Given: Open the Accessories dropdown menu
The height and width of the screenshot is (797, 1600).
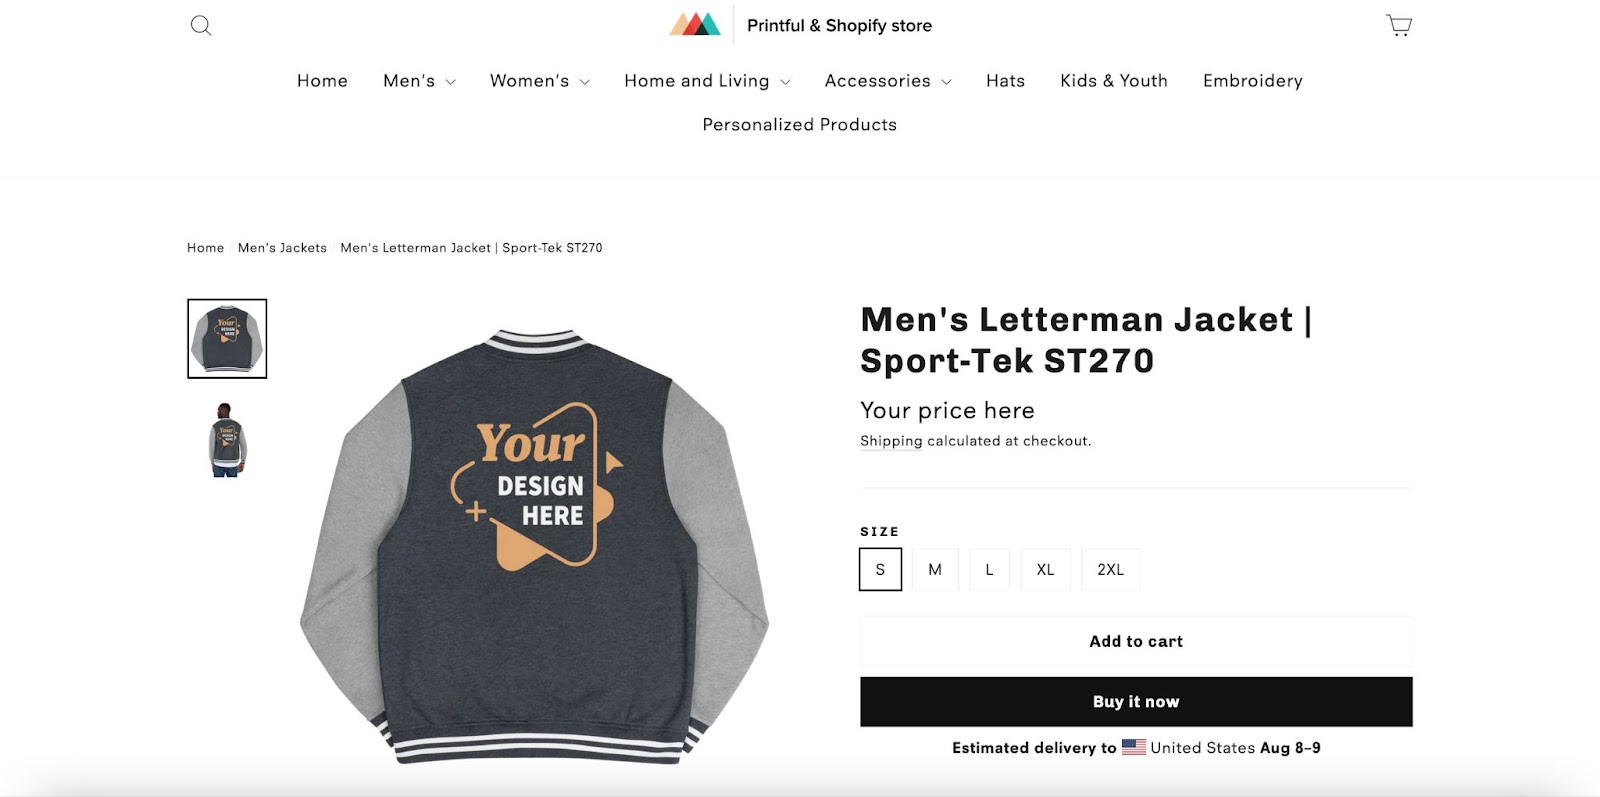Looking at the screenshot, I should pos(887,81).
